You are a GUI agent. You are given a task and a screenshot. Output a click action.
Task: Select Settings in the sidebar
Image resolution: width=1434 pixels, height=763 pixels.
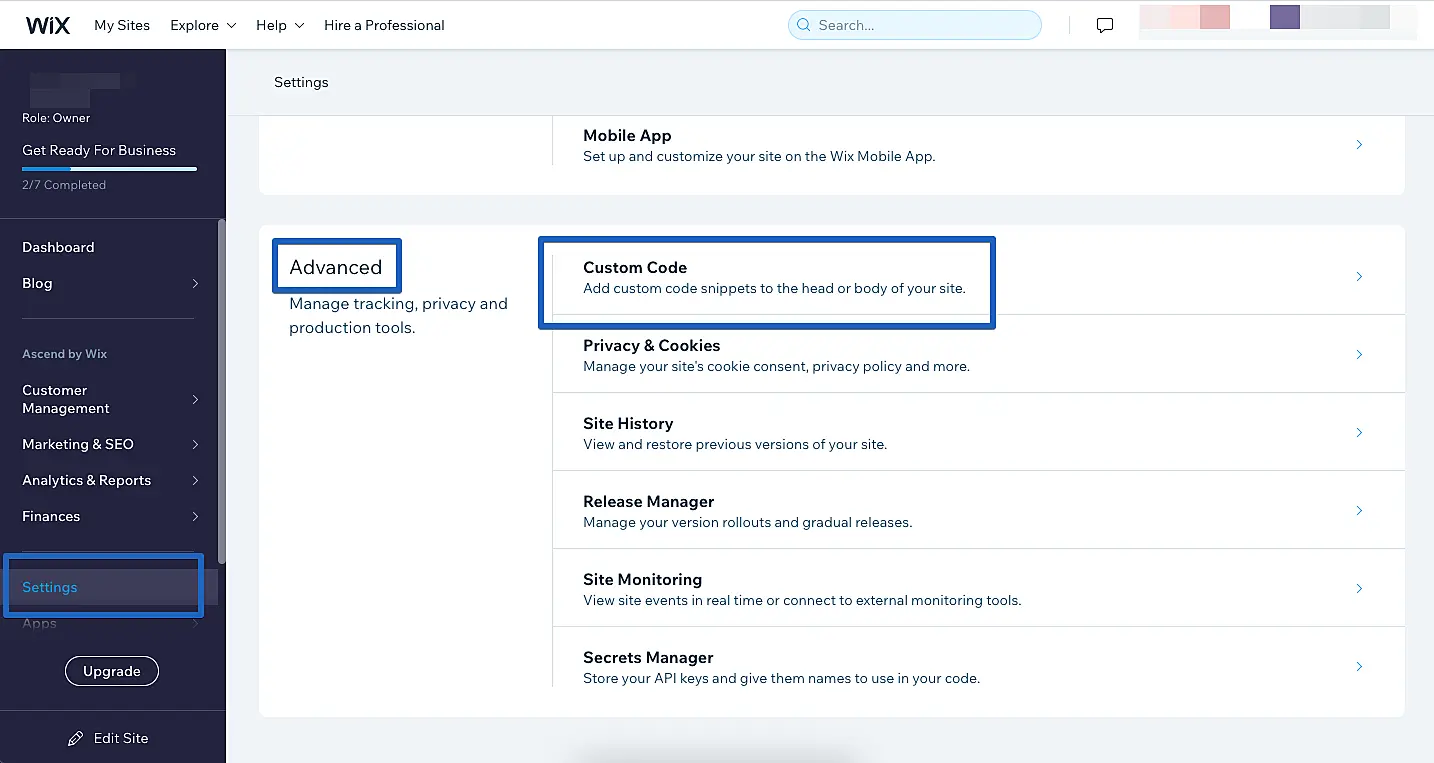pos(50,588)
